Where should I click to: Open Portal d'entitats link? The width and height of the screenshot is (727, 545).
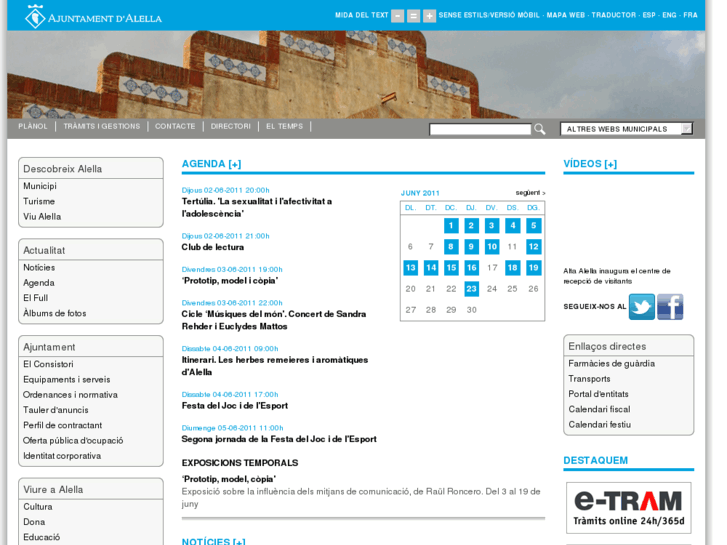599,394
